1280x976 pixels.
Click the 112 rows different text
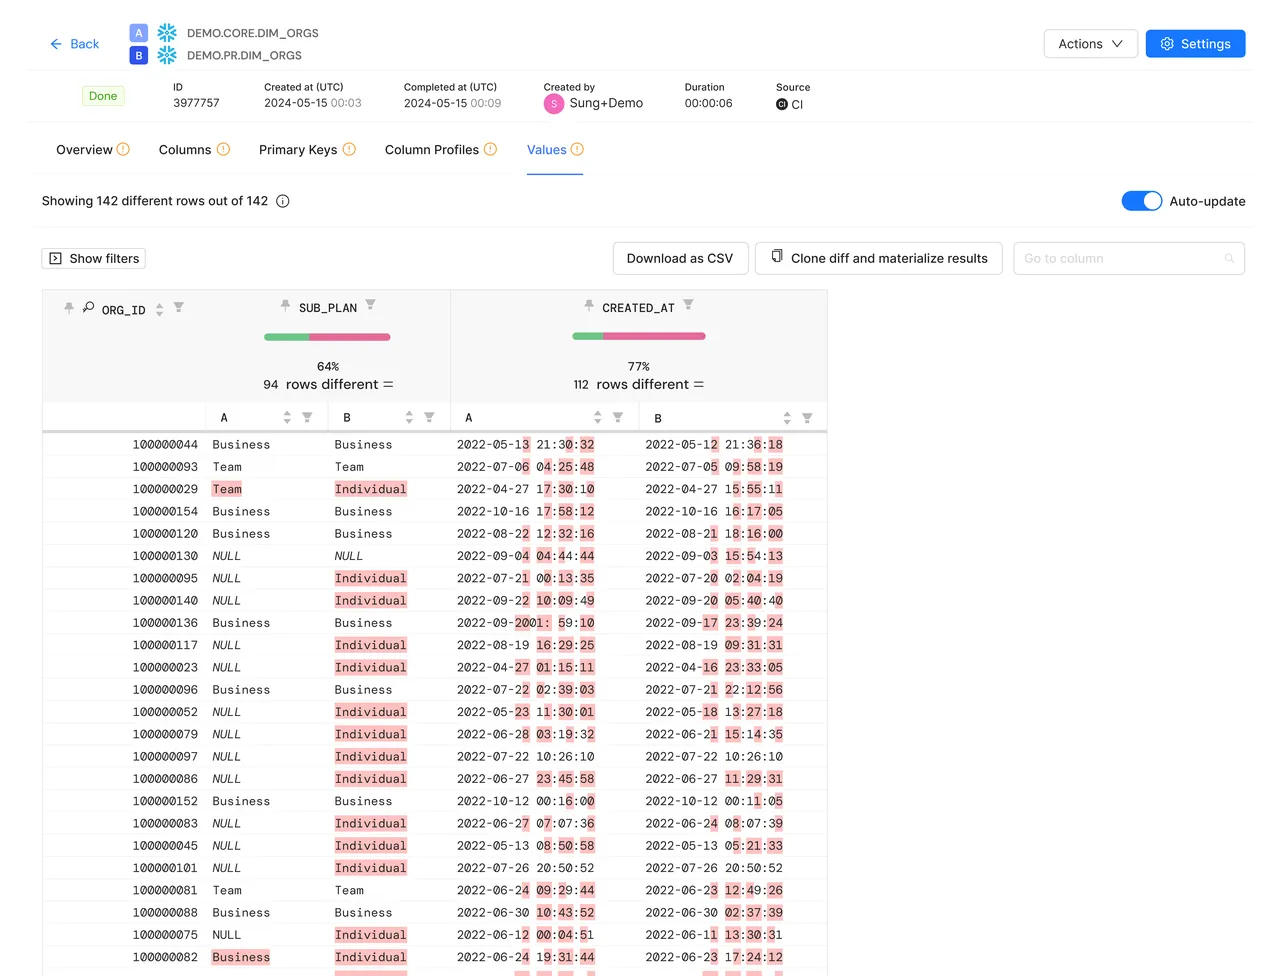(x=631, y=385)
